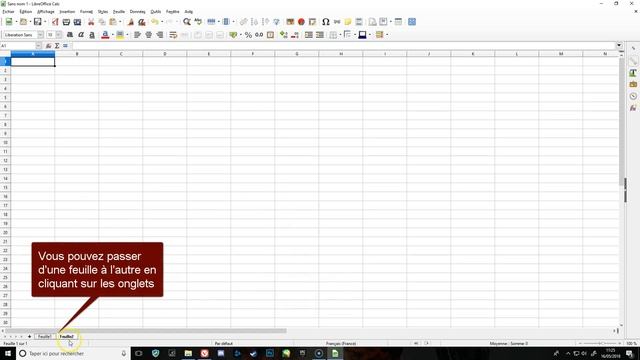Image resolution: width=640 pixels, height=360 pixels.
Task: Open the Fichier menu
Action: 8,11
